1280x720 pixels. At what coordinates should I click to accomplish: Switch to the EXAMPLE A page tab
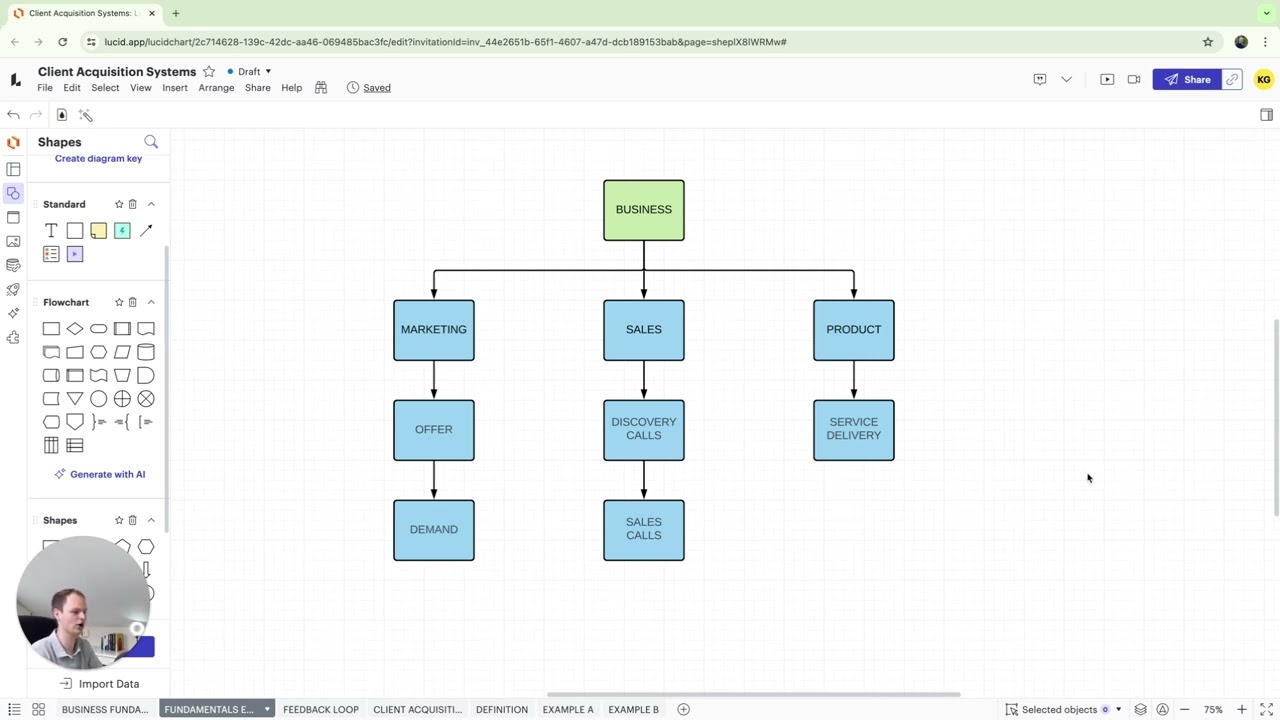click(x=568, y=709)
